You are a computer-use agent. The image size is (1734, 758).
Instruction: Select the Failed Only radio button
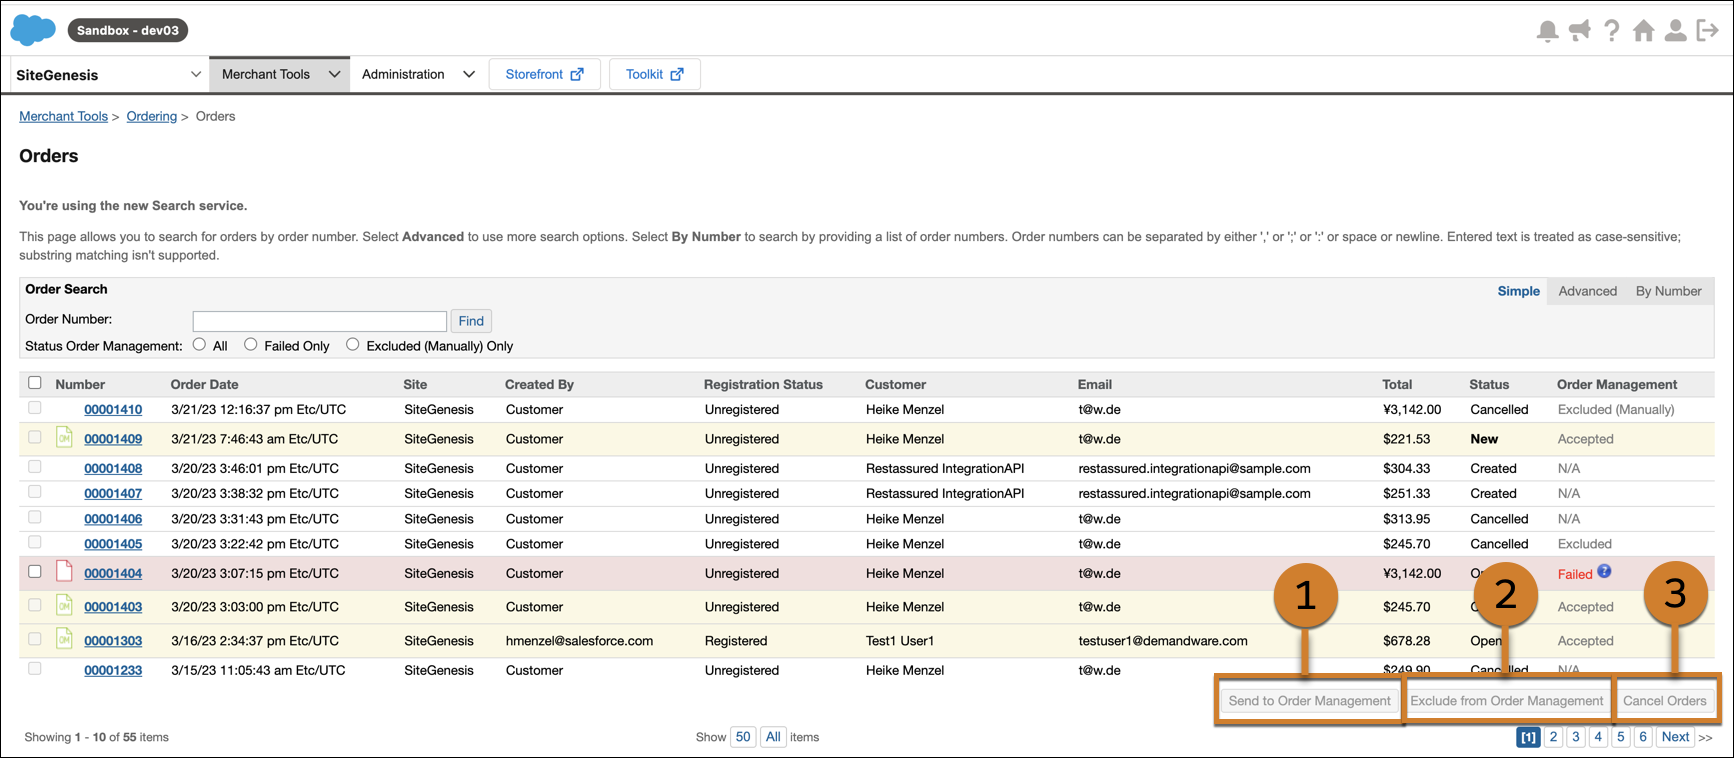[251, 345]
